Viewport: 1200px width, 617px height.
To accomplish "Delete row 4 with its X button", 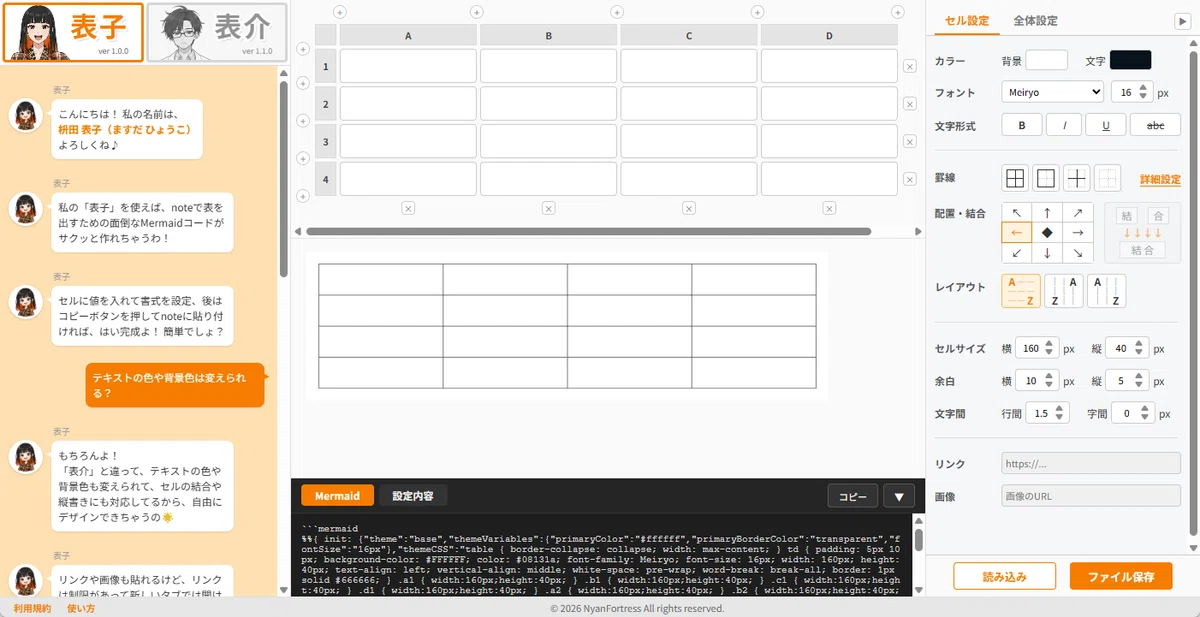I will coord(909,179).
